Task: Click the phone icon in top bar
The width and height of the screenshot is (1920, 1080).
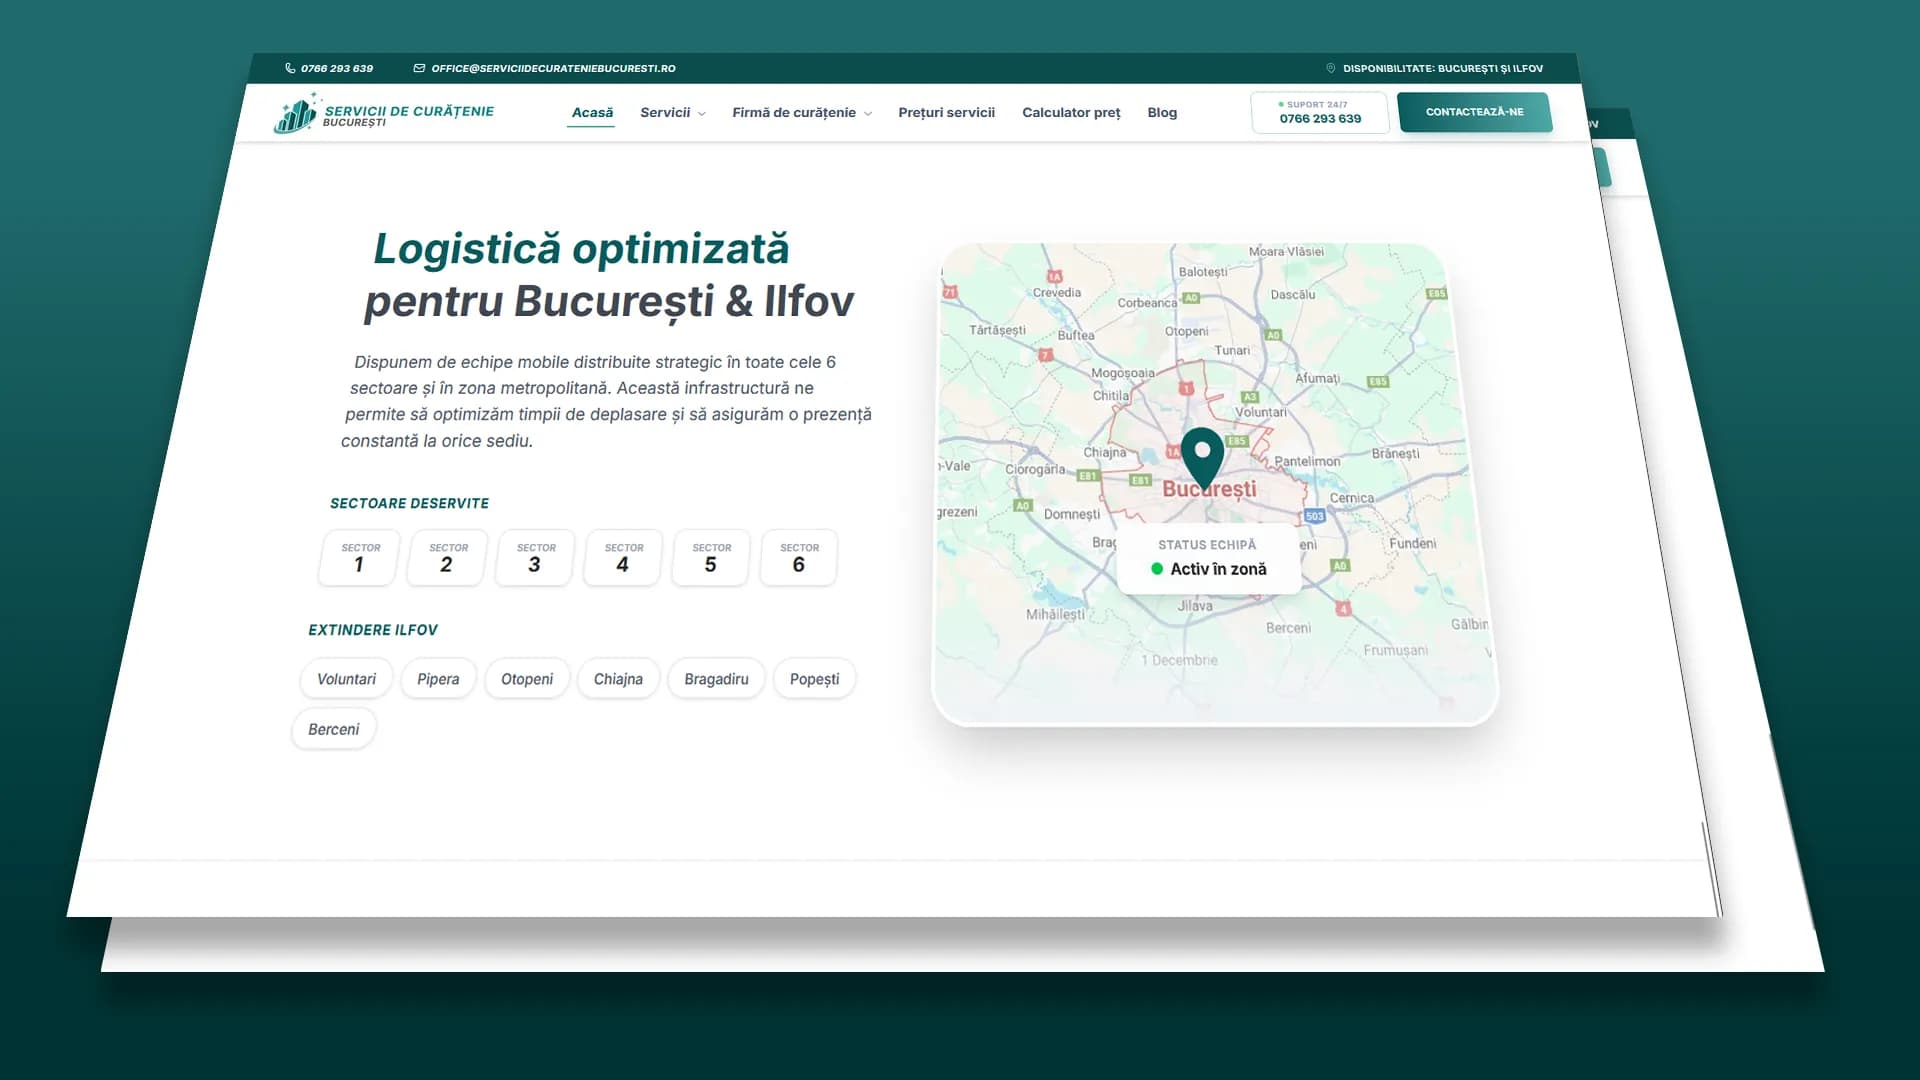Action: tap(290, 68)
